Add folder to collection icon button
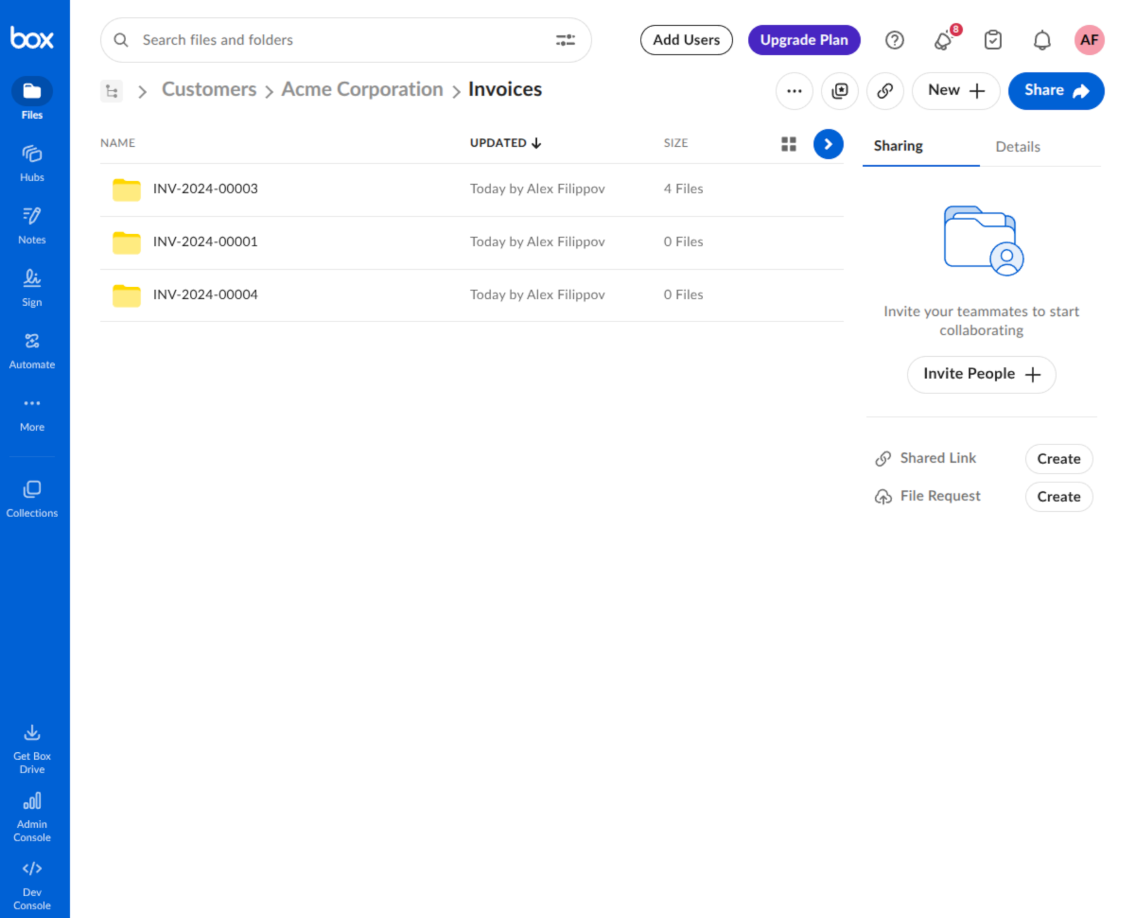 coord(840,91)
